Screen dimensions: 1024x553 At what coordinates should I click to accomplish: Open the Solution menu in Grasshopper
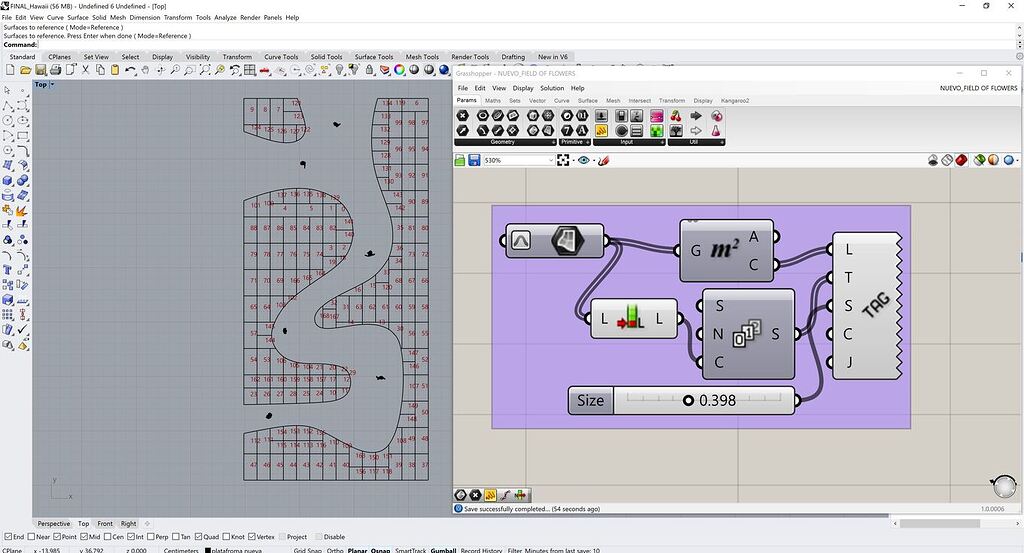pos(552,88)
